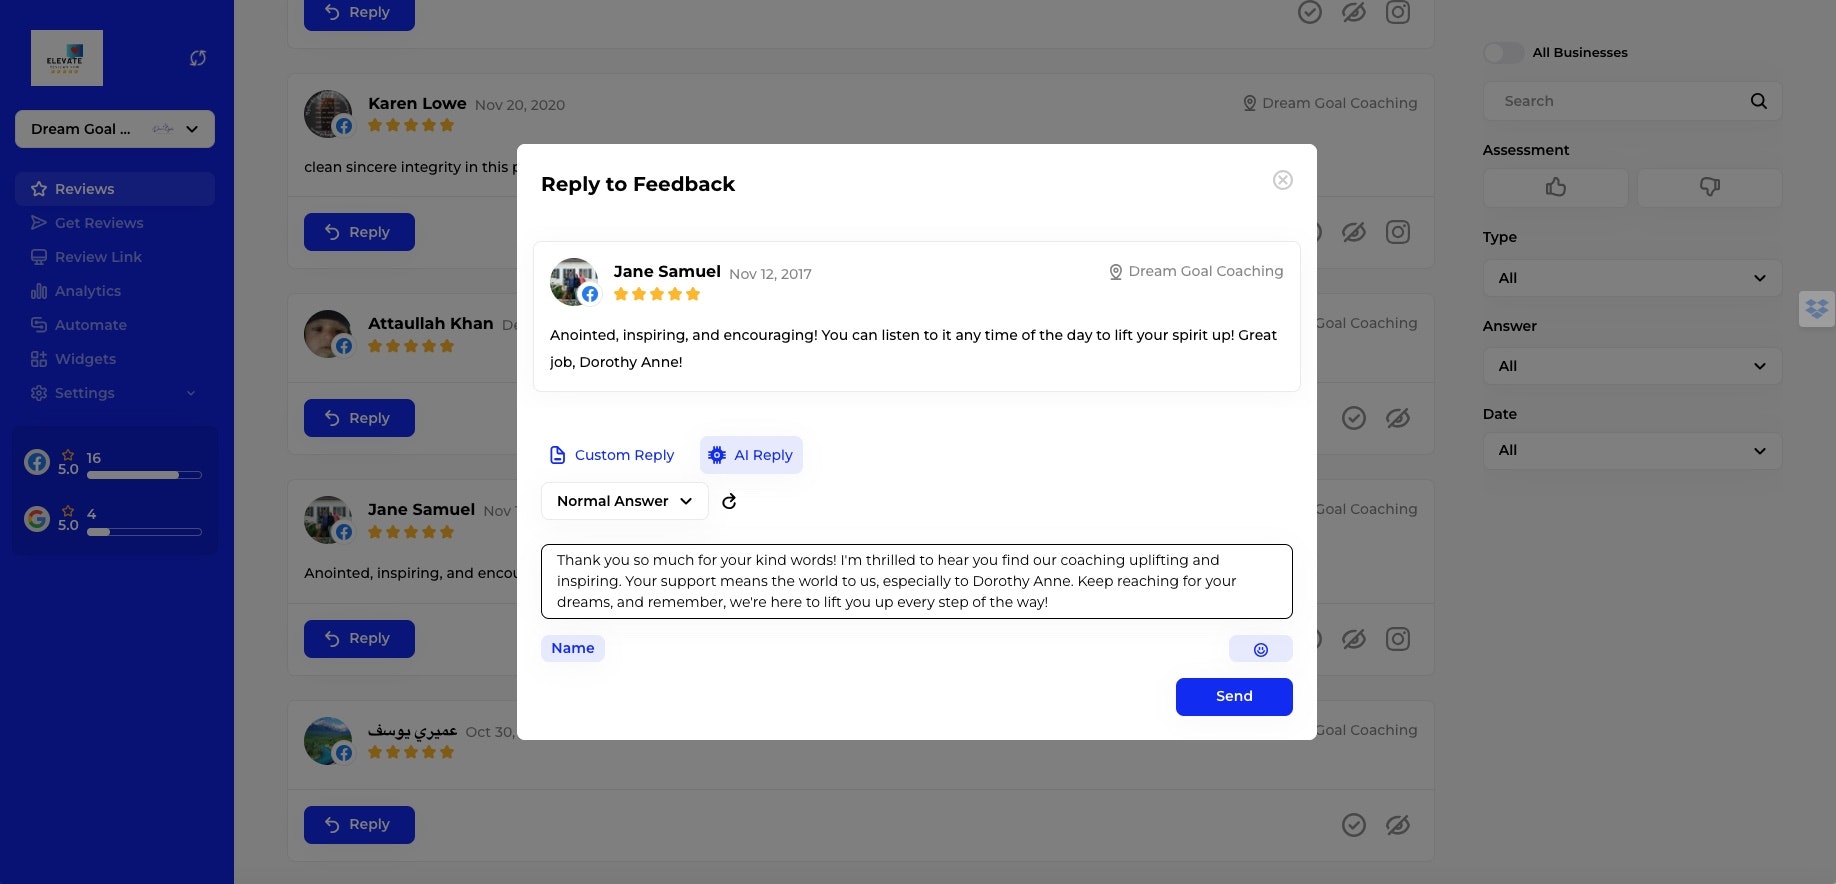Hide Karen Lowe's review with eye icon
Image resolution: width=1836 pixels, height=884 pixels.
point(1353,232)
